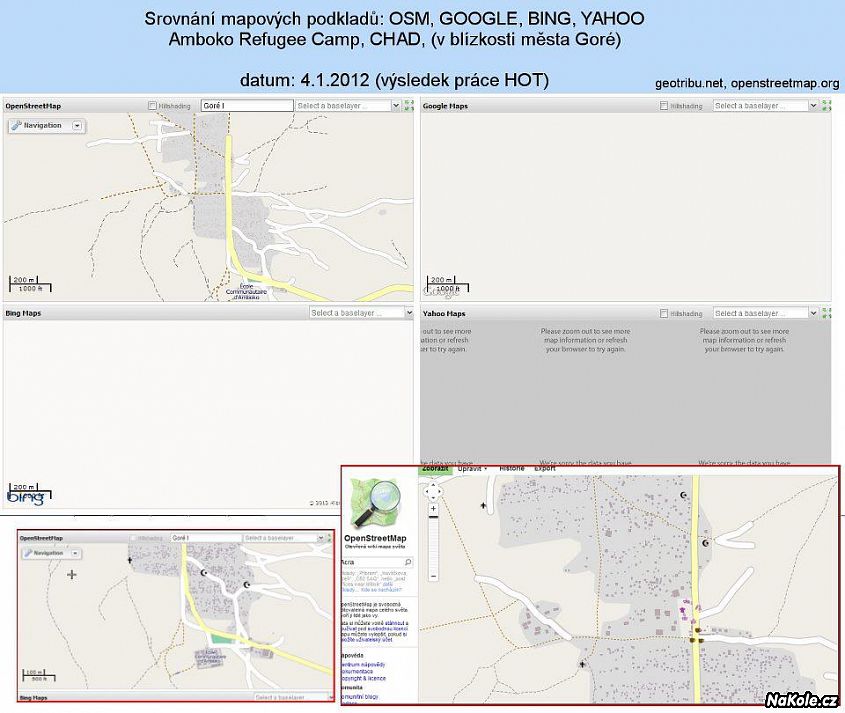Click the Navigation wrench icon in lower-left inset map
Screen dimensions: 845x713
click(29, 553)
